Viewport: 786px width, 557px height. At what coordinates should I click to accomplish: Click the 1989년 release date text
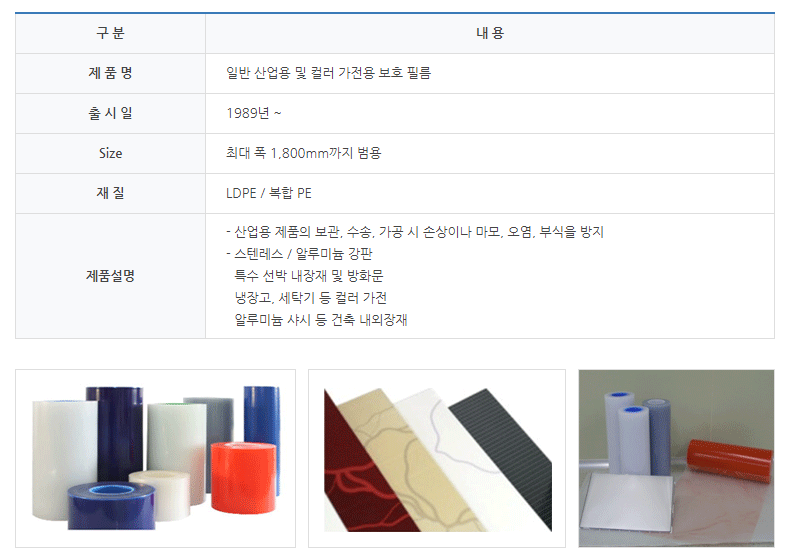tap(254, 113)
